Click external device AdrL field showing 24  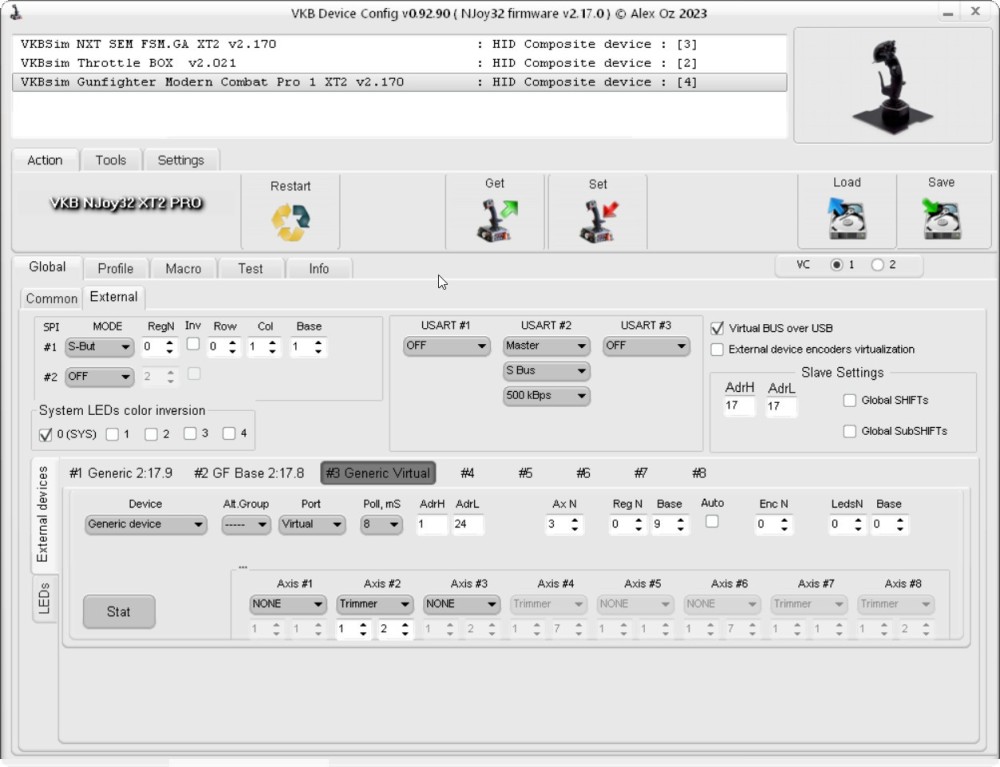tap(467, 524)
